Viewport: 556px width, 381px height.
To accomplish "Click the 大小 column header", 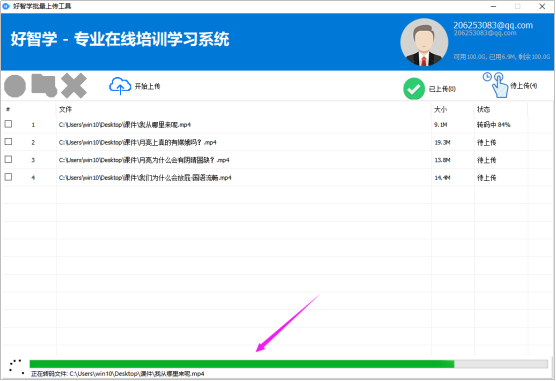I will pyautogui.click(x=440, y=109).
